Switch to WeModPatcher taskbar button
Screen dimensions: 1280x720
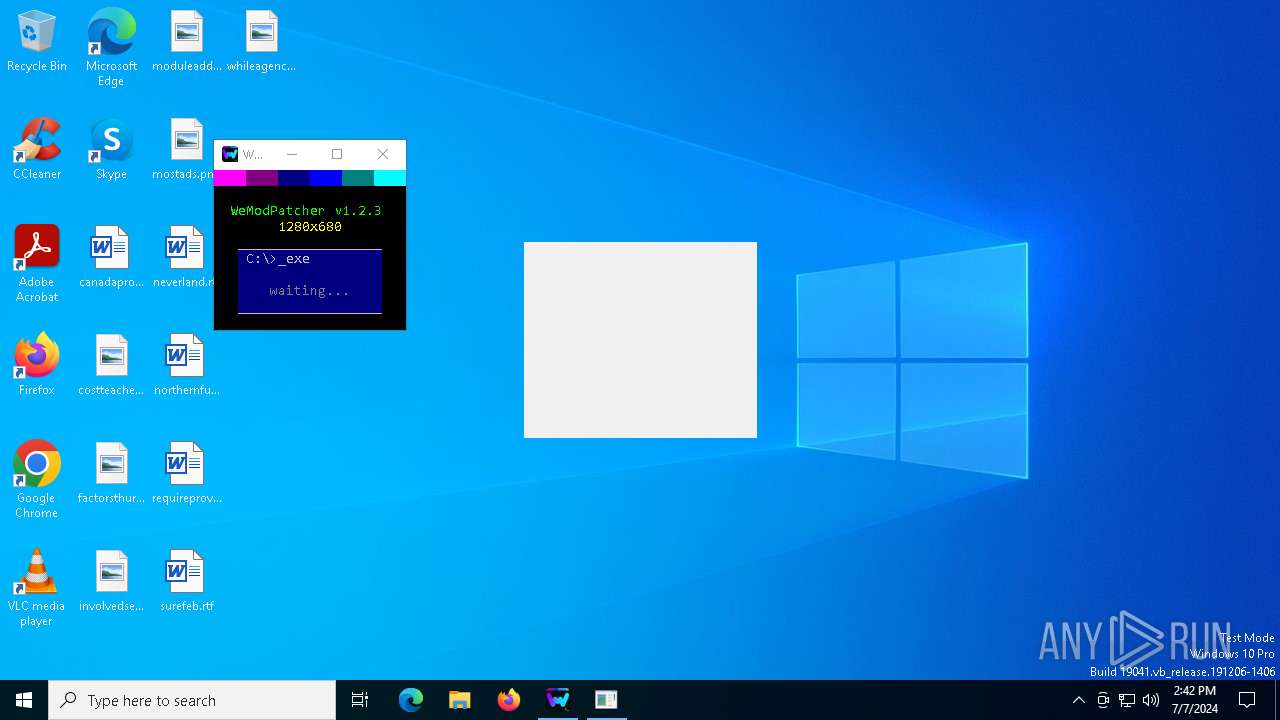tap(558, 700)
